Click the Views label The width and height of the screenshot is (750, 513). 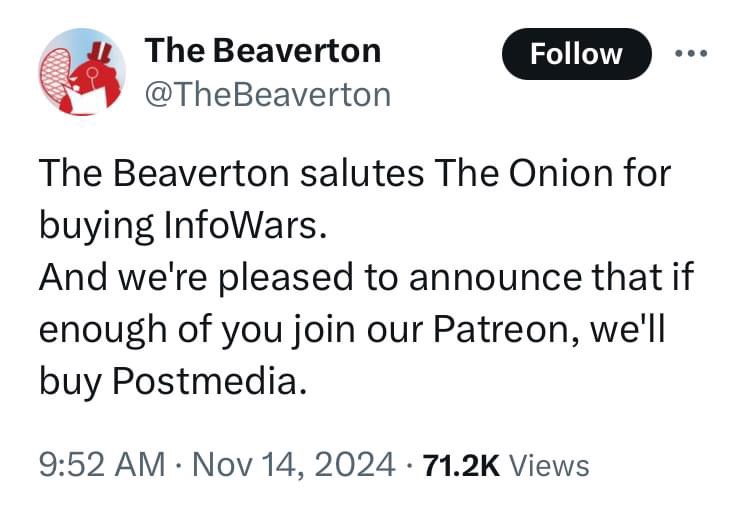549,466
